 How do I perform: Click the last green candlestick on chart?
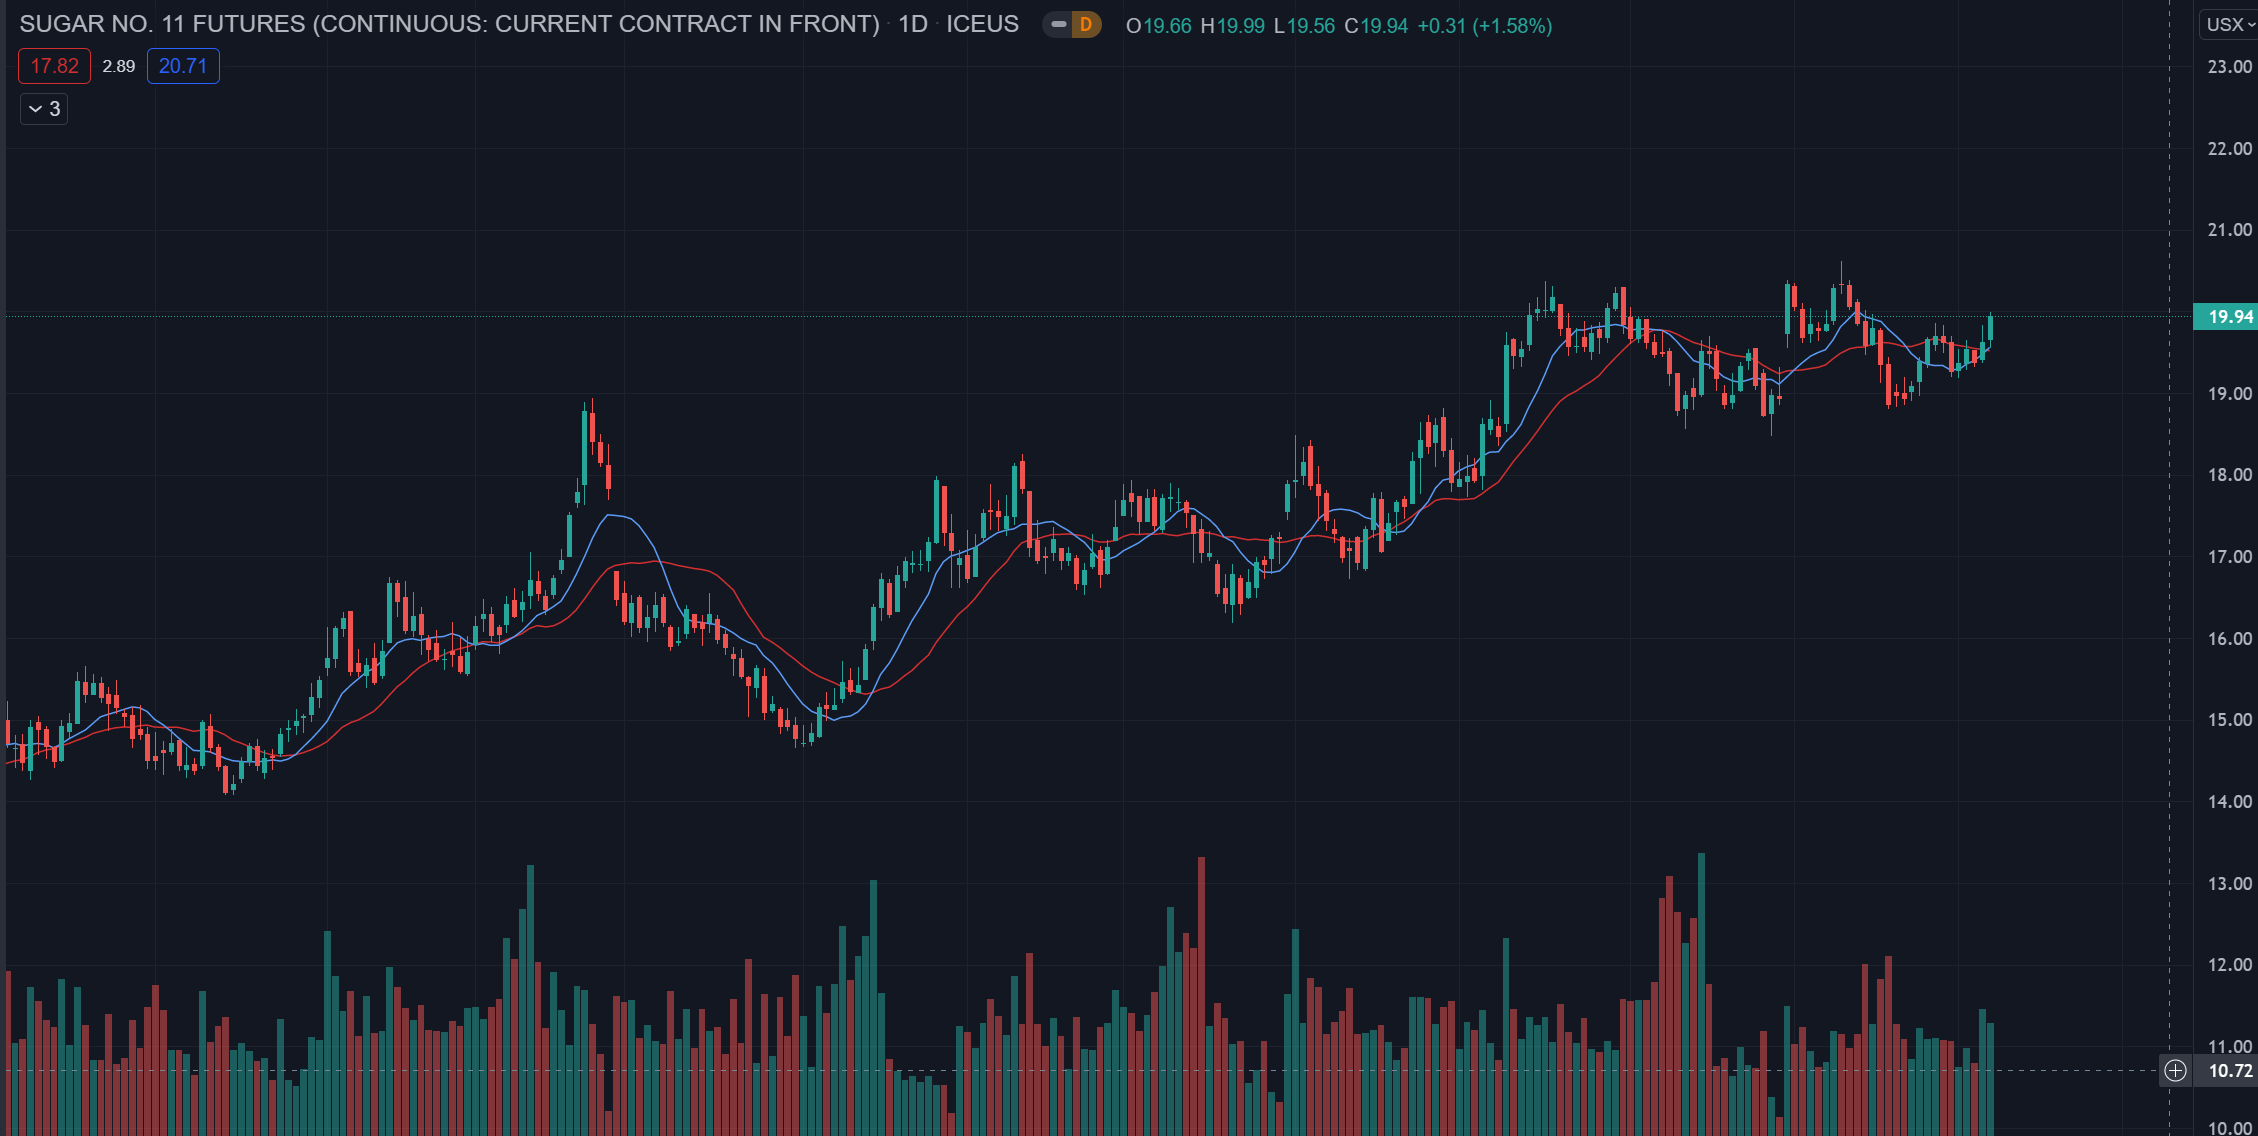(1990, 329)
